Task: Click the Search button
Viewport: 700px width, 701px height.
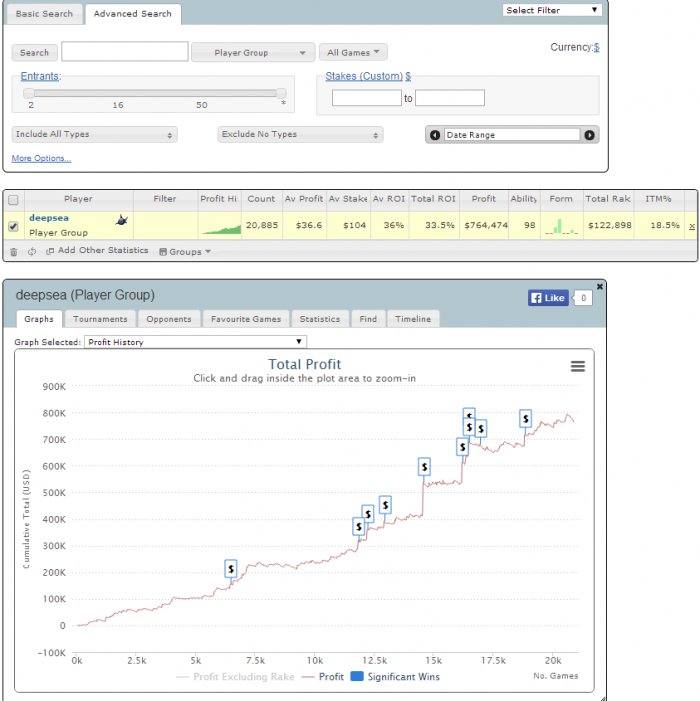Action: tap(34, 53)
